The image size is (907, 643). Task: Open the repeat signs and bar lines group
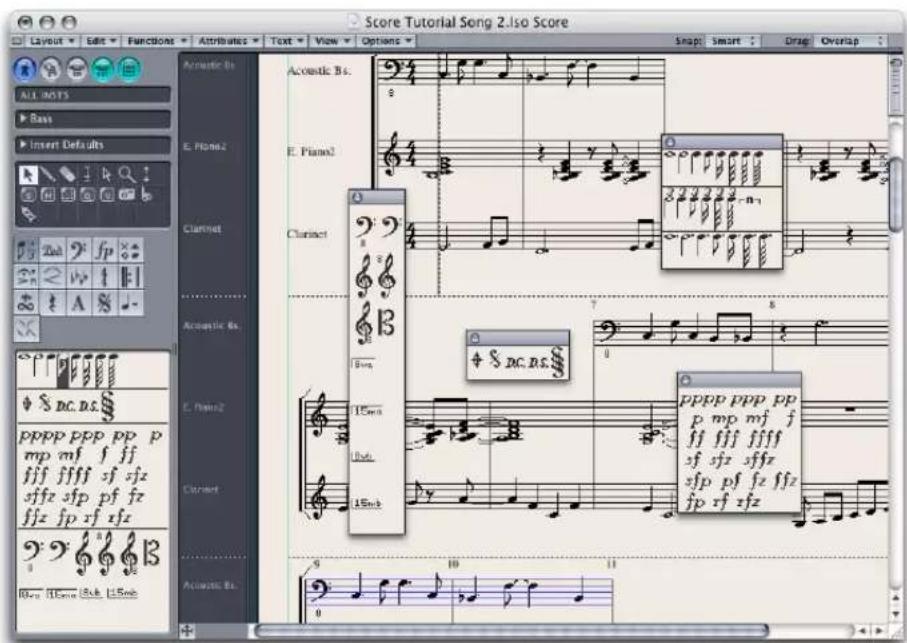pos(130,276)
